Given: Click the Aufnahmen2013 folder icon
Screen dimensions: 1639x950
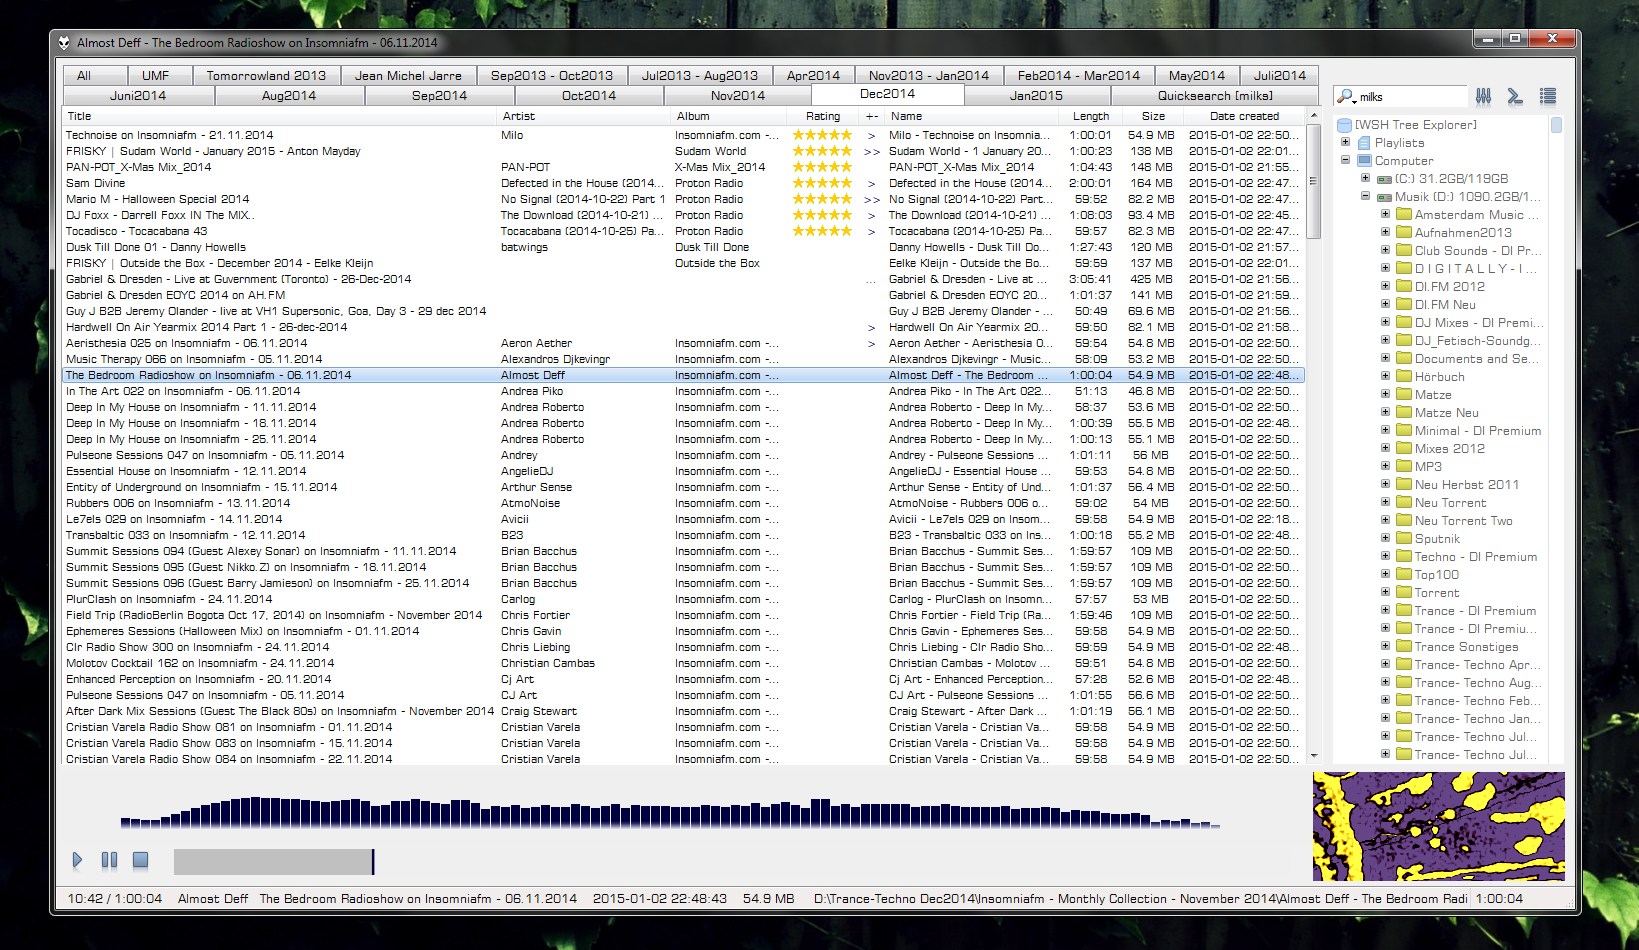Looking at the screenshot, I should click(1403, 233).
